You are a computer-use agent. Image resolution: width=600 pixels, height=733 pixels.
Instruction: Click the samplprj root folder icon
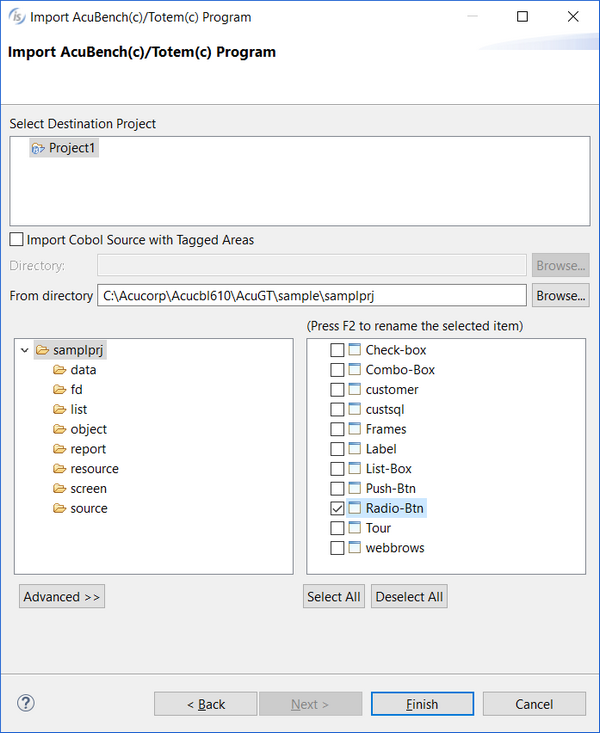[x=43, y=350]
